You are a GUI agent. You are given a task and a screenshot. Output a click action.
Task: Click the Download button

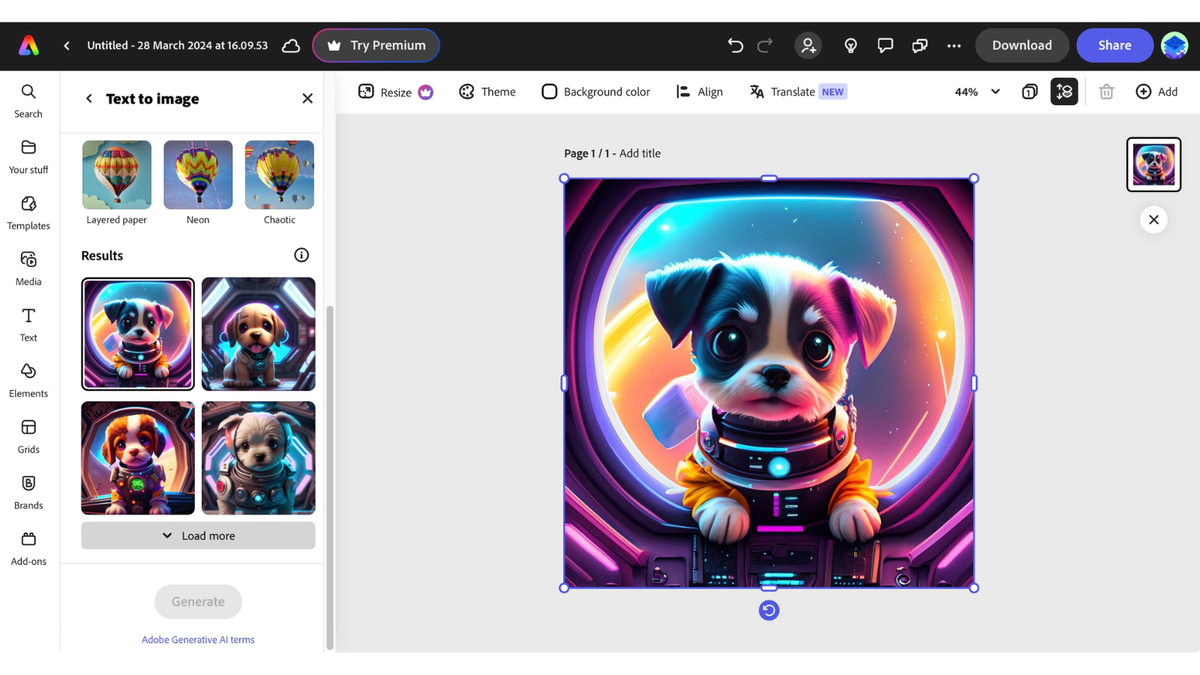(1022, 45)
